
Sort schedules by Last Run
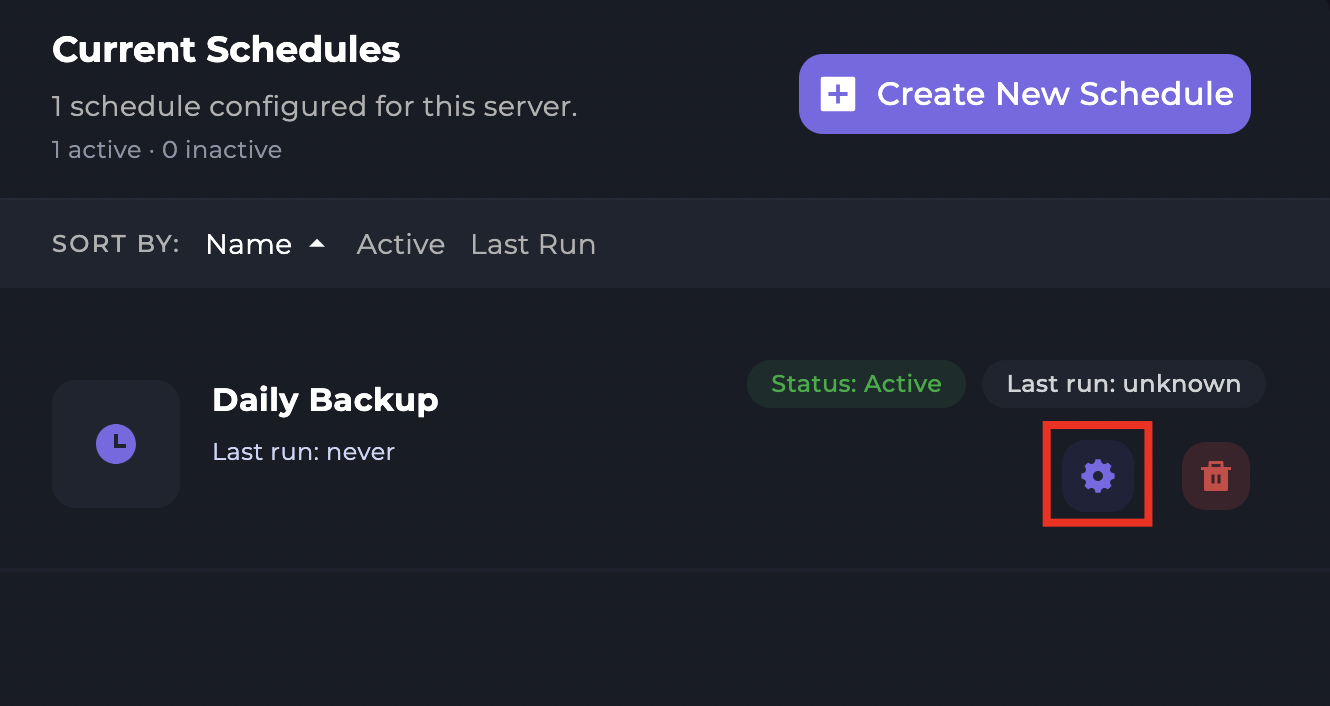pos(533,244)
